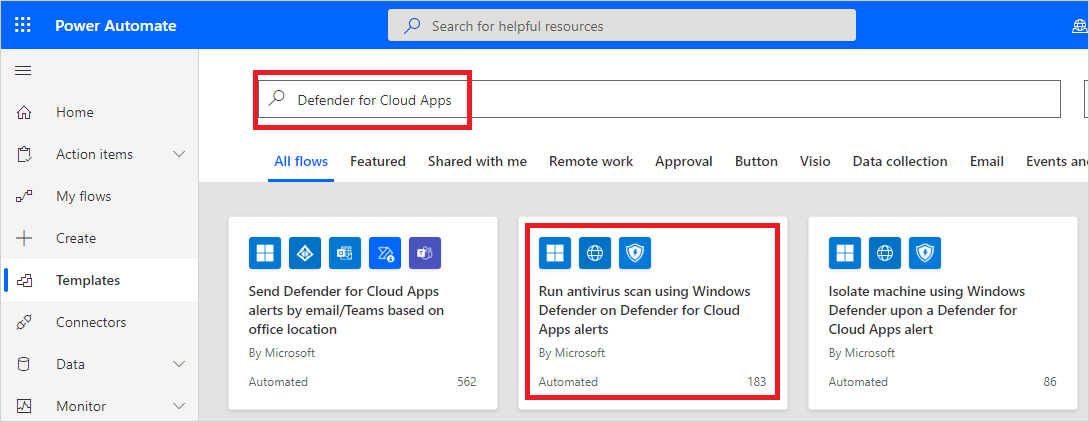Click shield icon on Run antivirus scan card

point(635,253)
